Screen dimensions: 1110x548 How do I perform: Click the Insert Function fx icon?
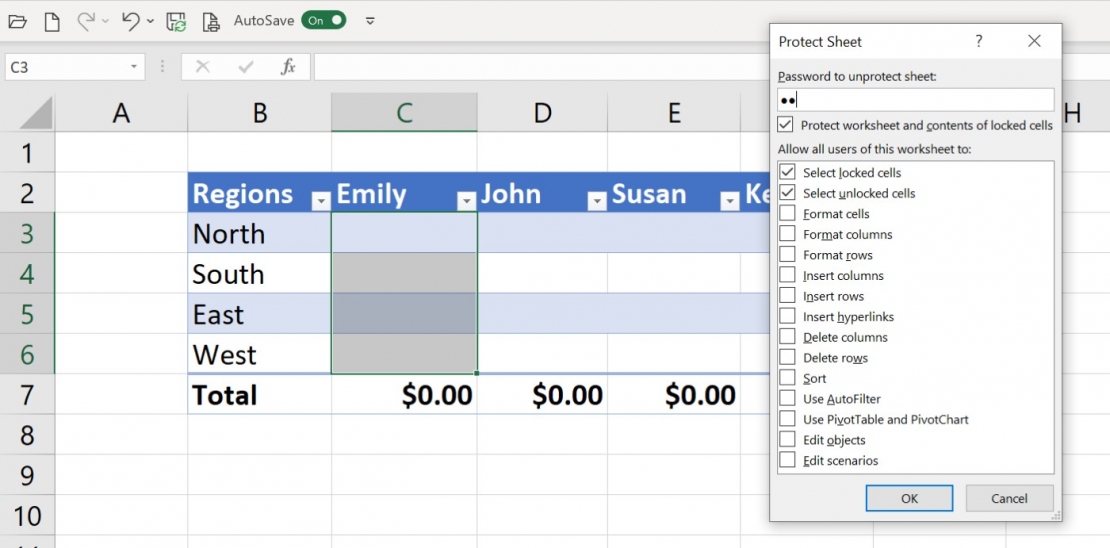point(288,67)
